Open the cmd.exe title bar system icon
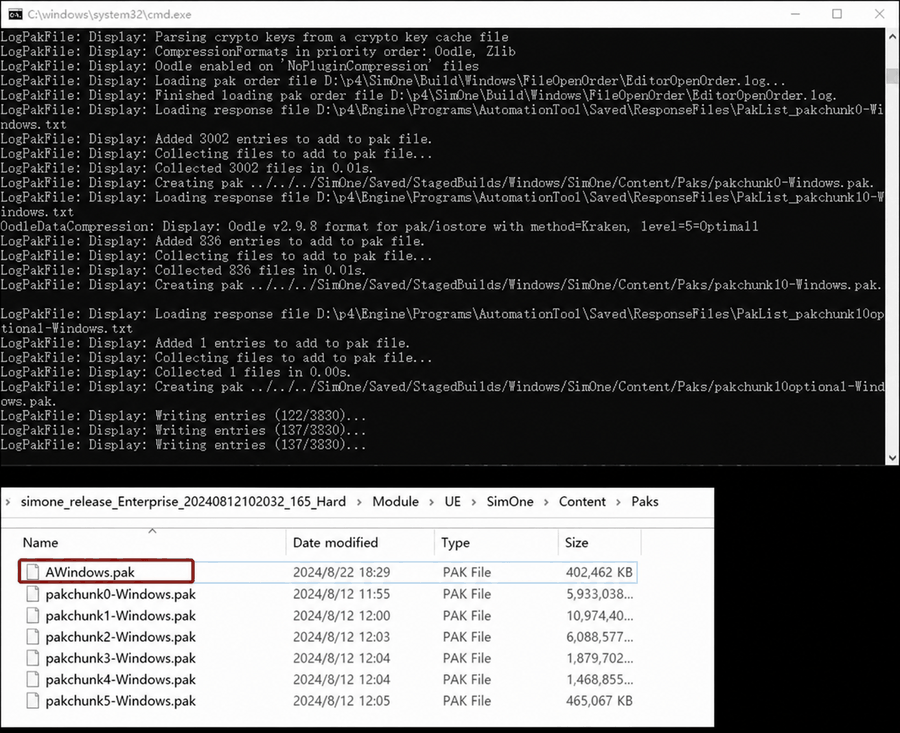This screenshot has width=900, height=733. point(15,14)
